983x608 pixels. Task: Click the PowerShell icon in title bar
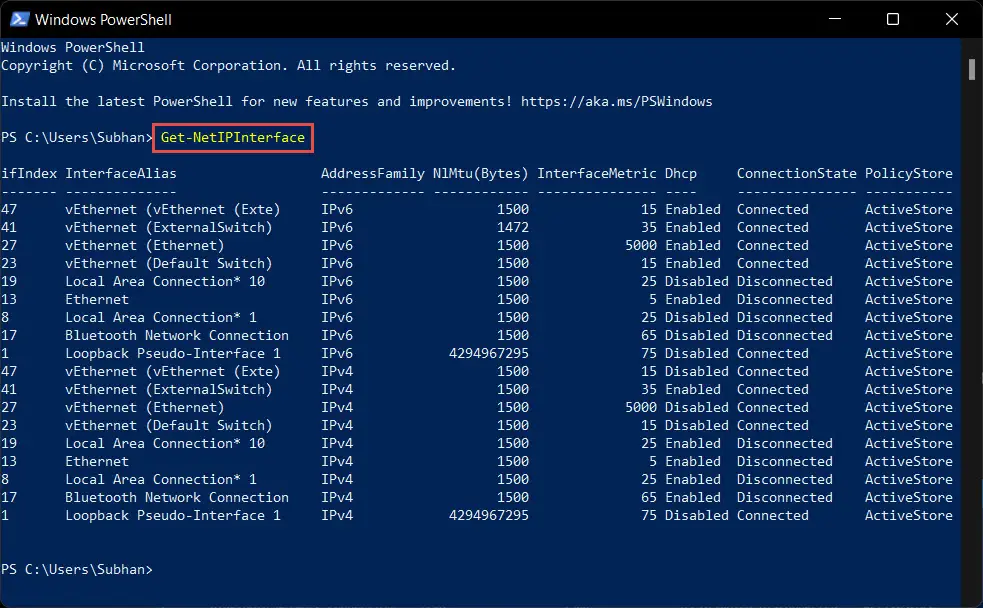pos(19,19)
